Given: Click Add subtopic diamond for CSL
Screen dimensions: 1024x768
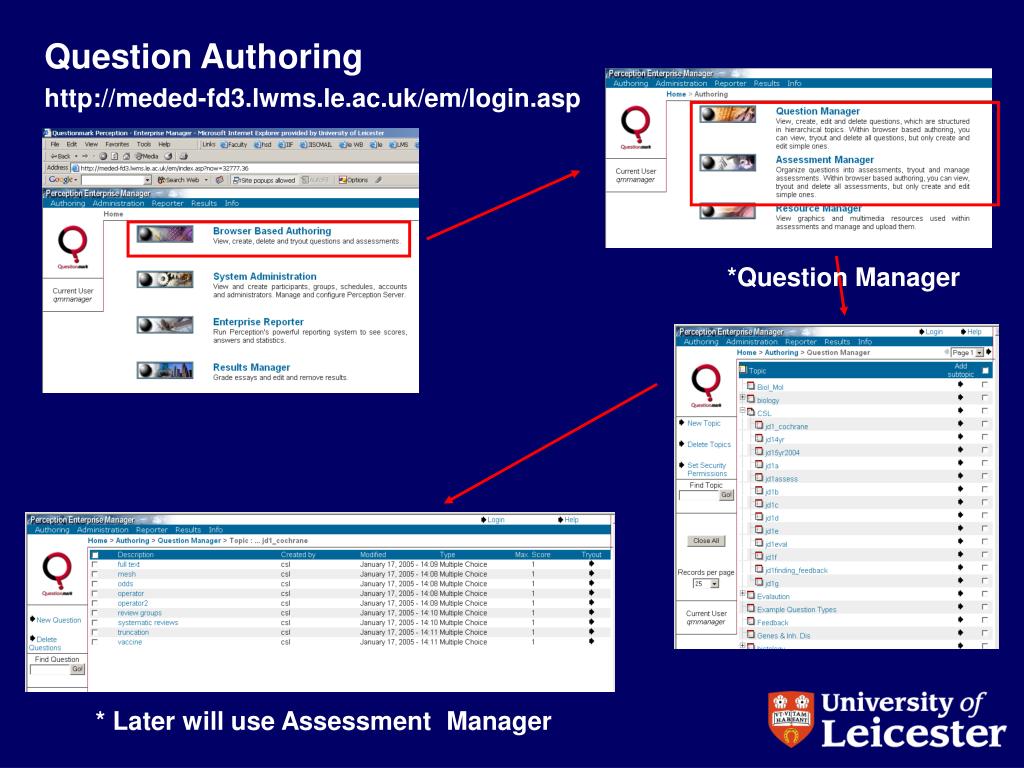Looking at the screenshot, I should click(x=960, y=411).
